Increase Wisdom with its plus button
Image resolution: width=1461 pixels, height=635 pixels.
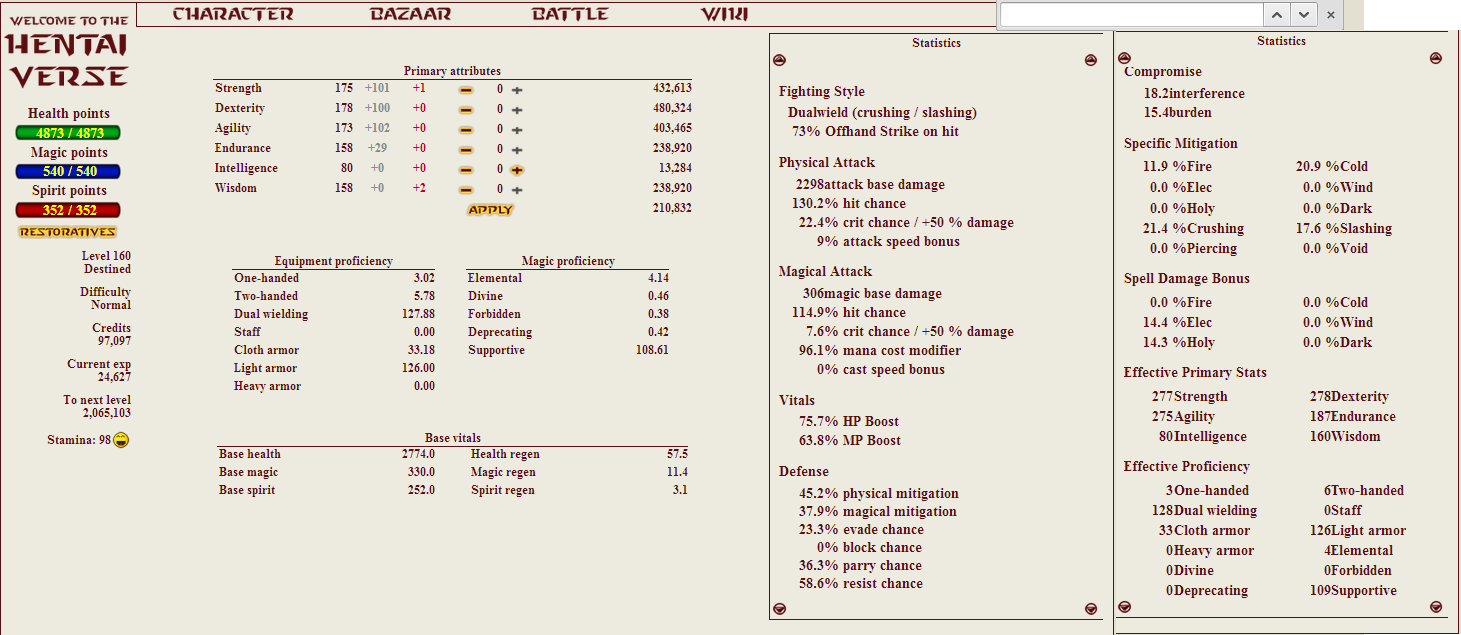point(517,190)
